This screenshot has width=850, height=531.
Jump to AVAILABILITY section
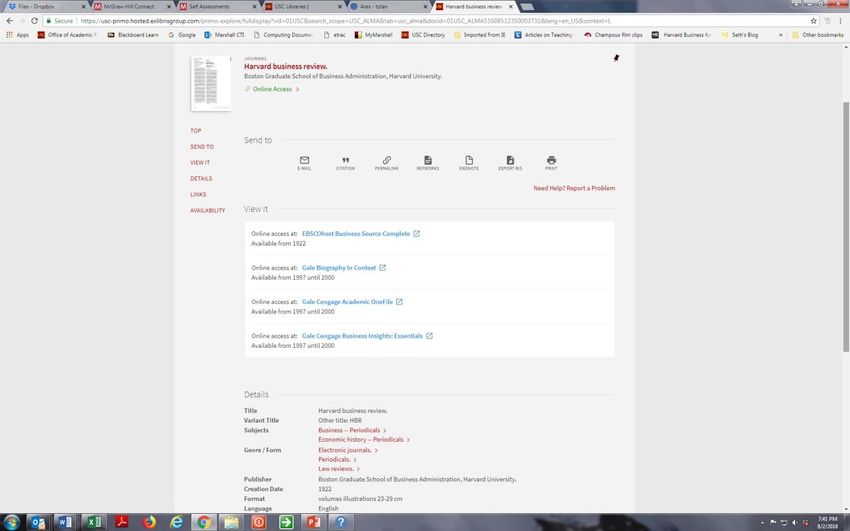208,210
